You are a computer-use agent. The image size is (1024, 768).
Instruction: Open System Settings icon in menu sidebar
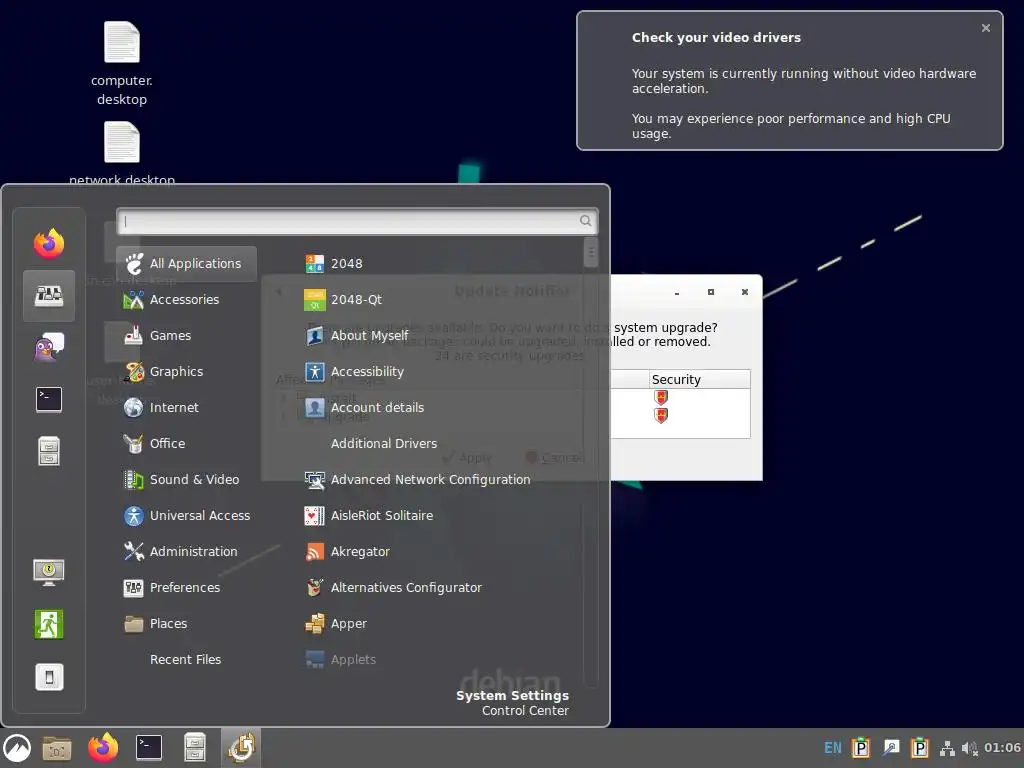point(49,296)
